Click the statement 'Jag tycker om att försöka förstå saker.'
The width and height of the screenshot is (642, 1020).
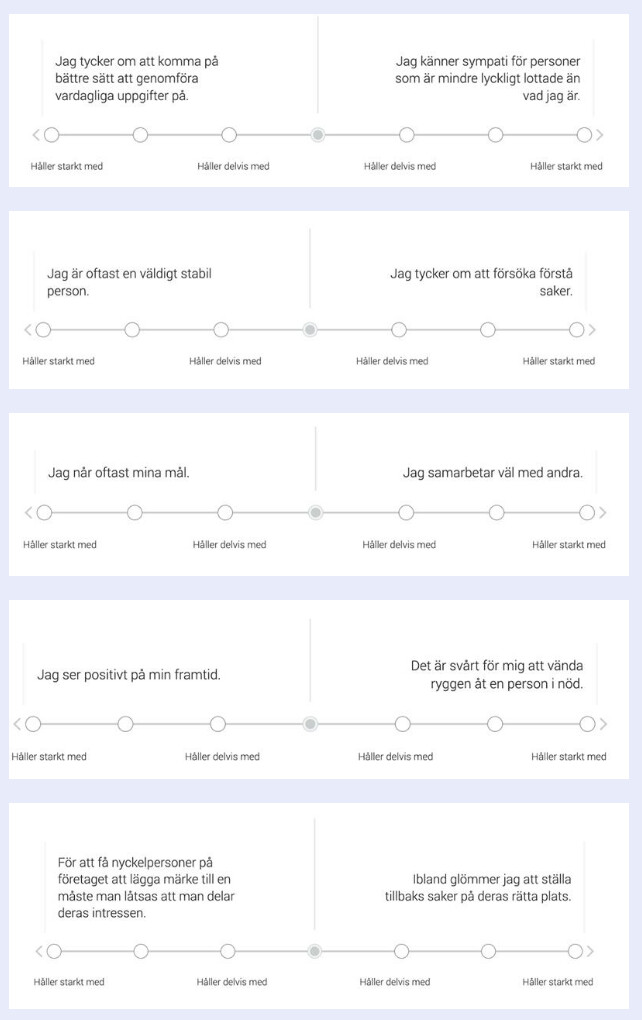pyautogui.click(x=481, y=282)
